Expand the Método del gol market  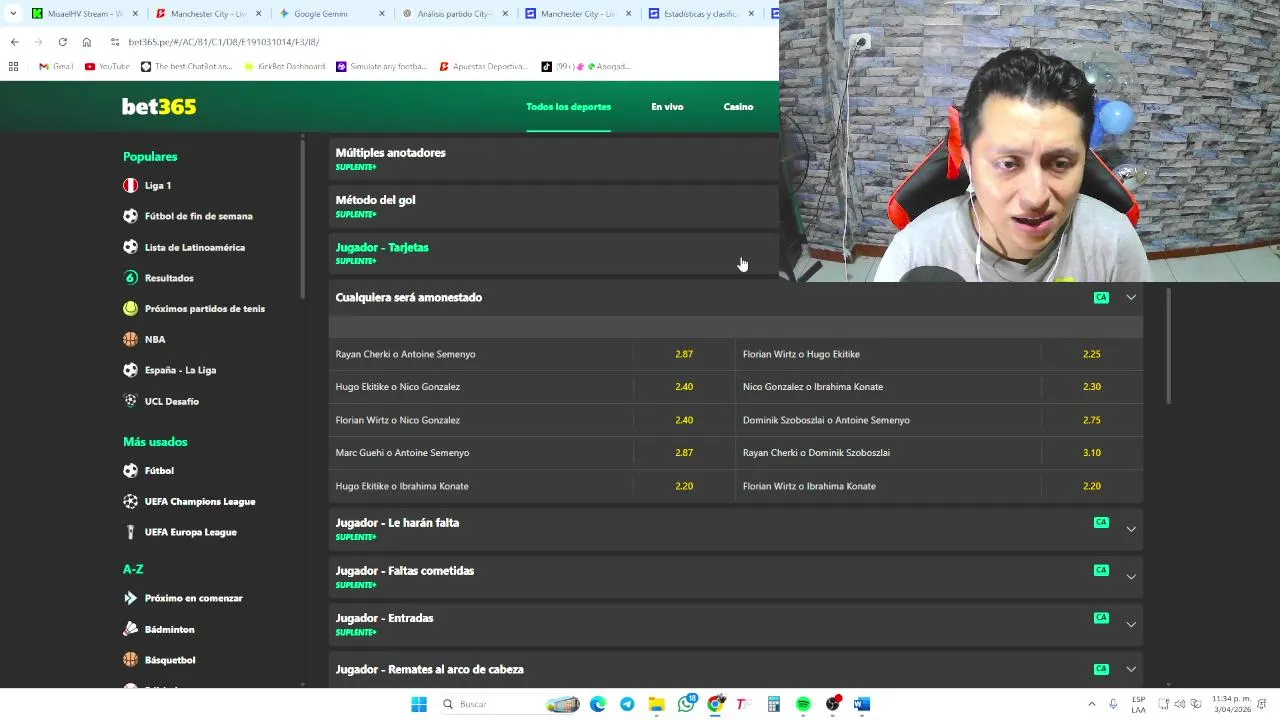[x=553, y=205]
